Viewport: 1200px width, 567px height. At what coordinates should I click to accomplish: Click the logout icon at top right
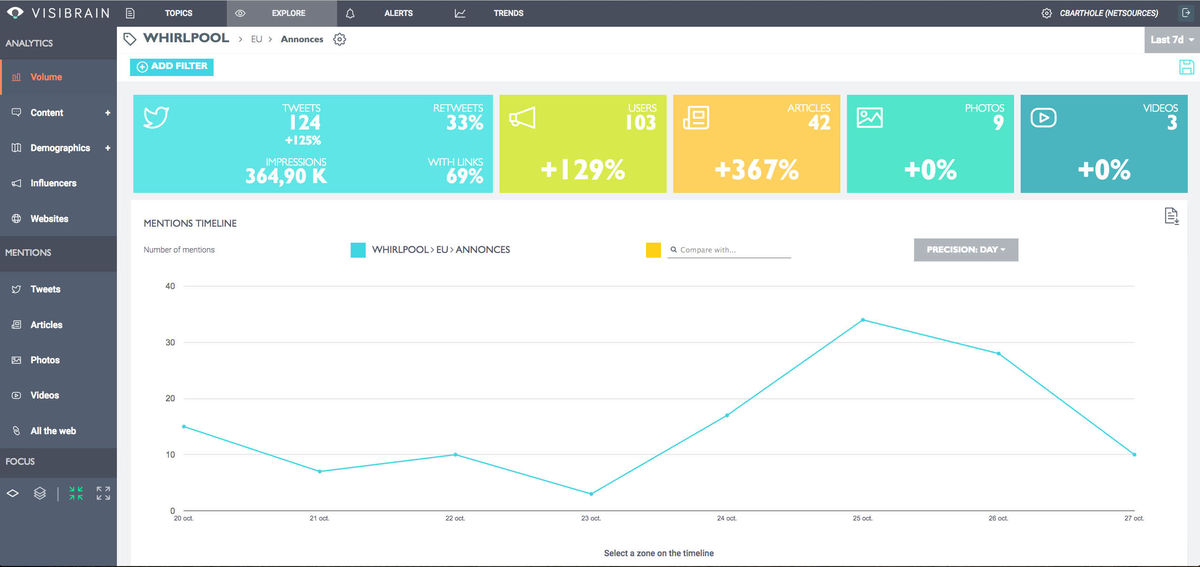click(1185, 13)
